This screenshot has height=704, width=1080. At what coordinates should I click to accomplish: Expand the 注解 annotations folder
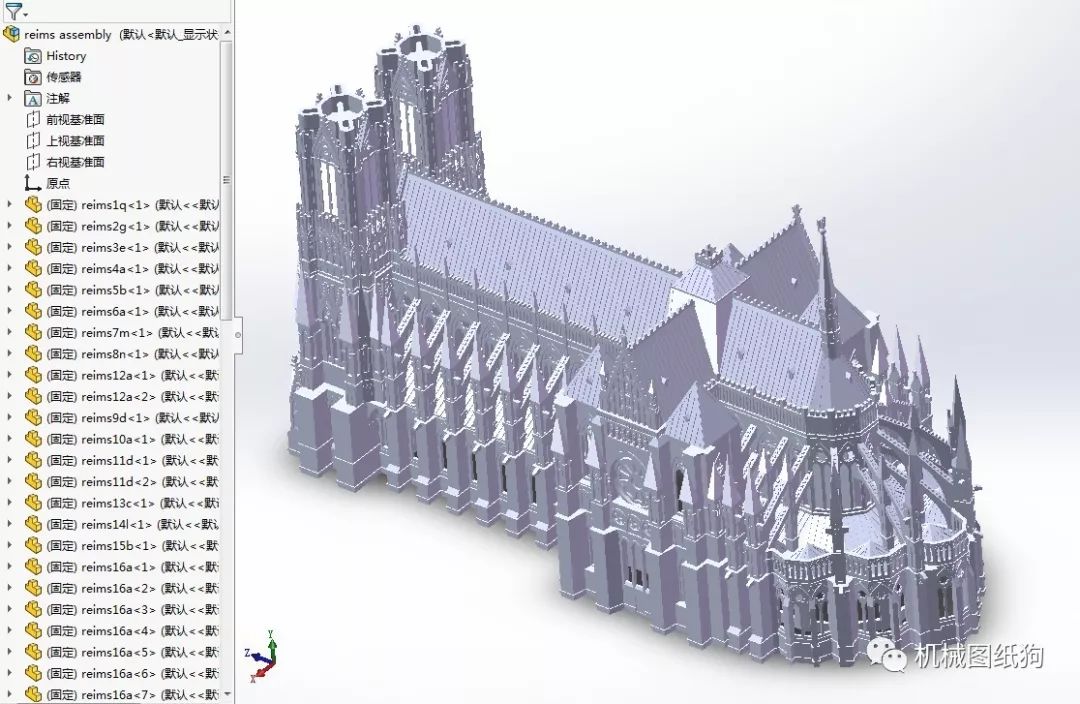coord(10,98)
